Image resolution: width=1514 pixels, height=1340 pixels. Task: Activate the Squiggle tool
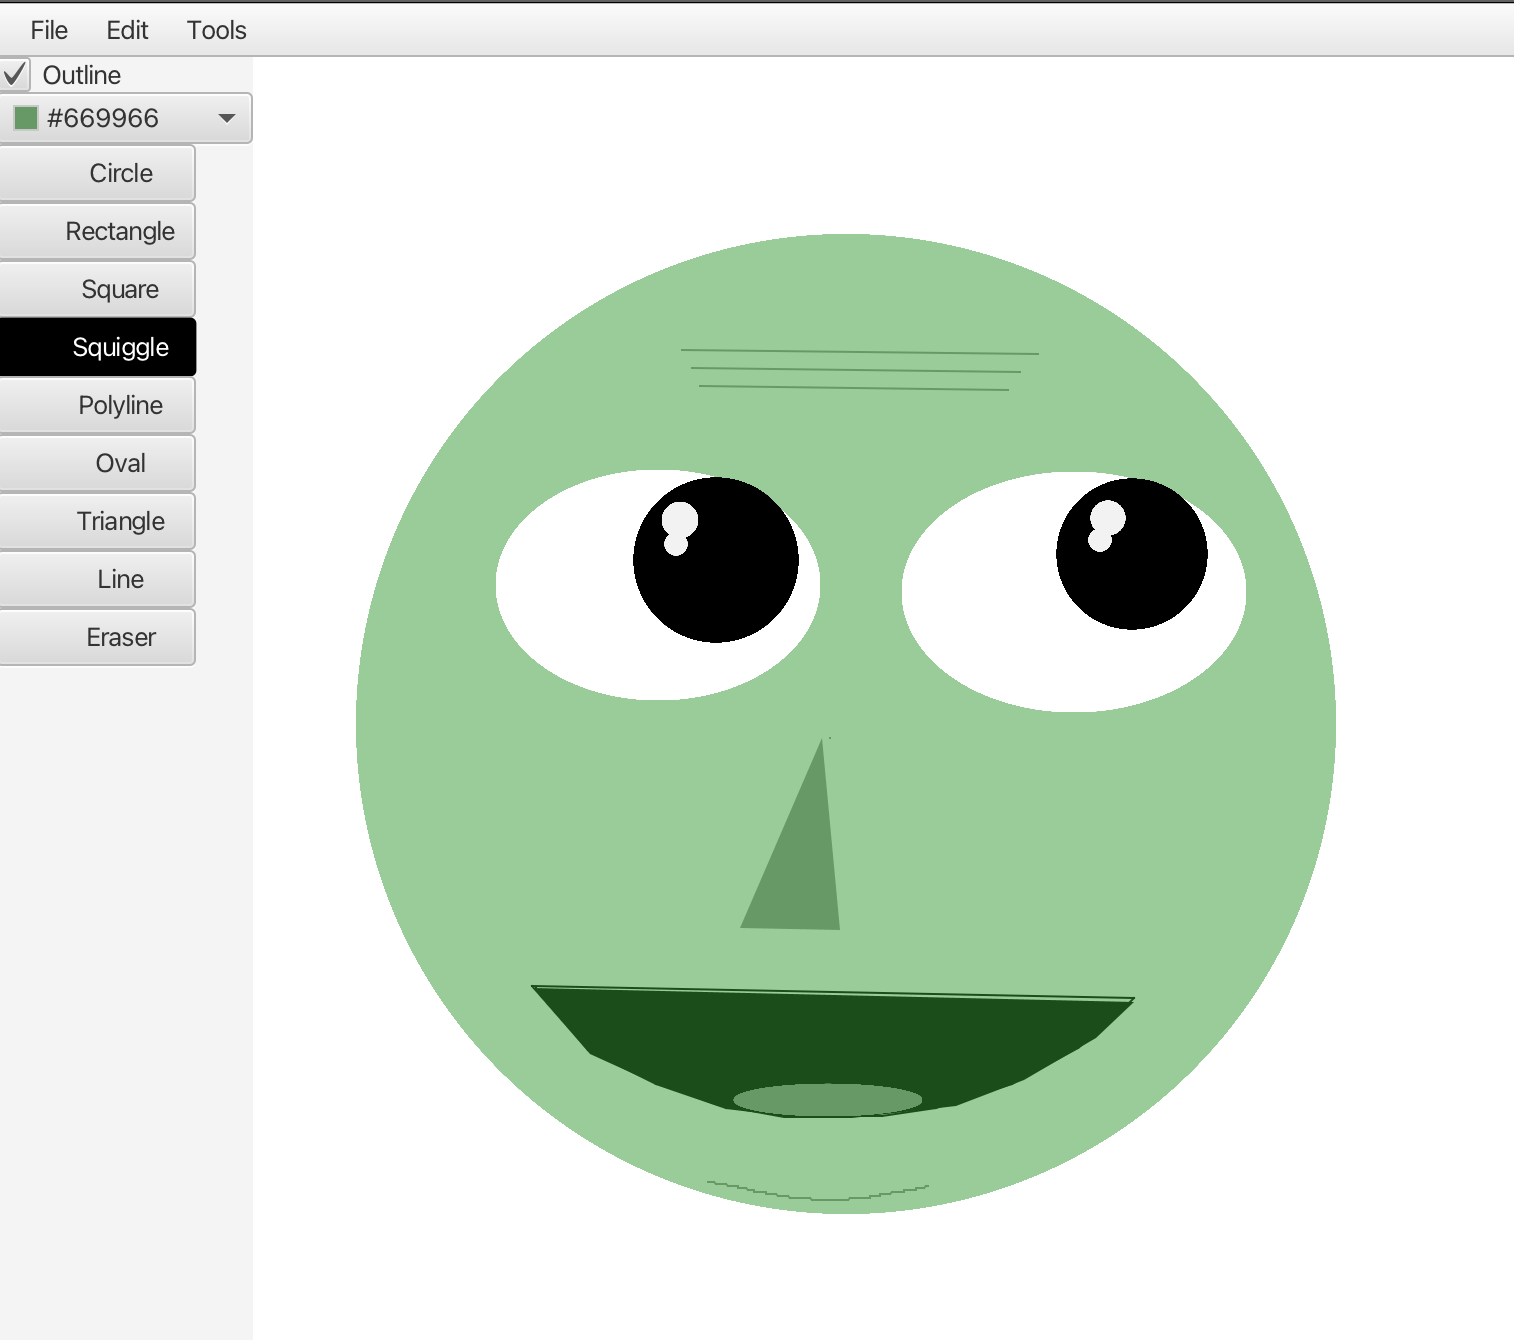(x=98, y=347)
